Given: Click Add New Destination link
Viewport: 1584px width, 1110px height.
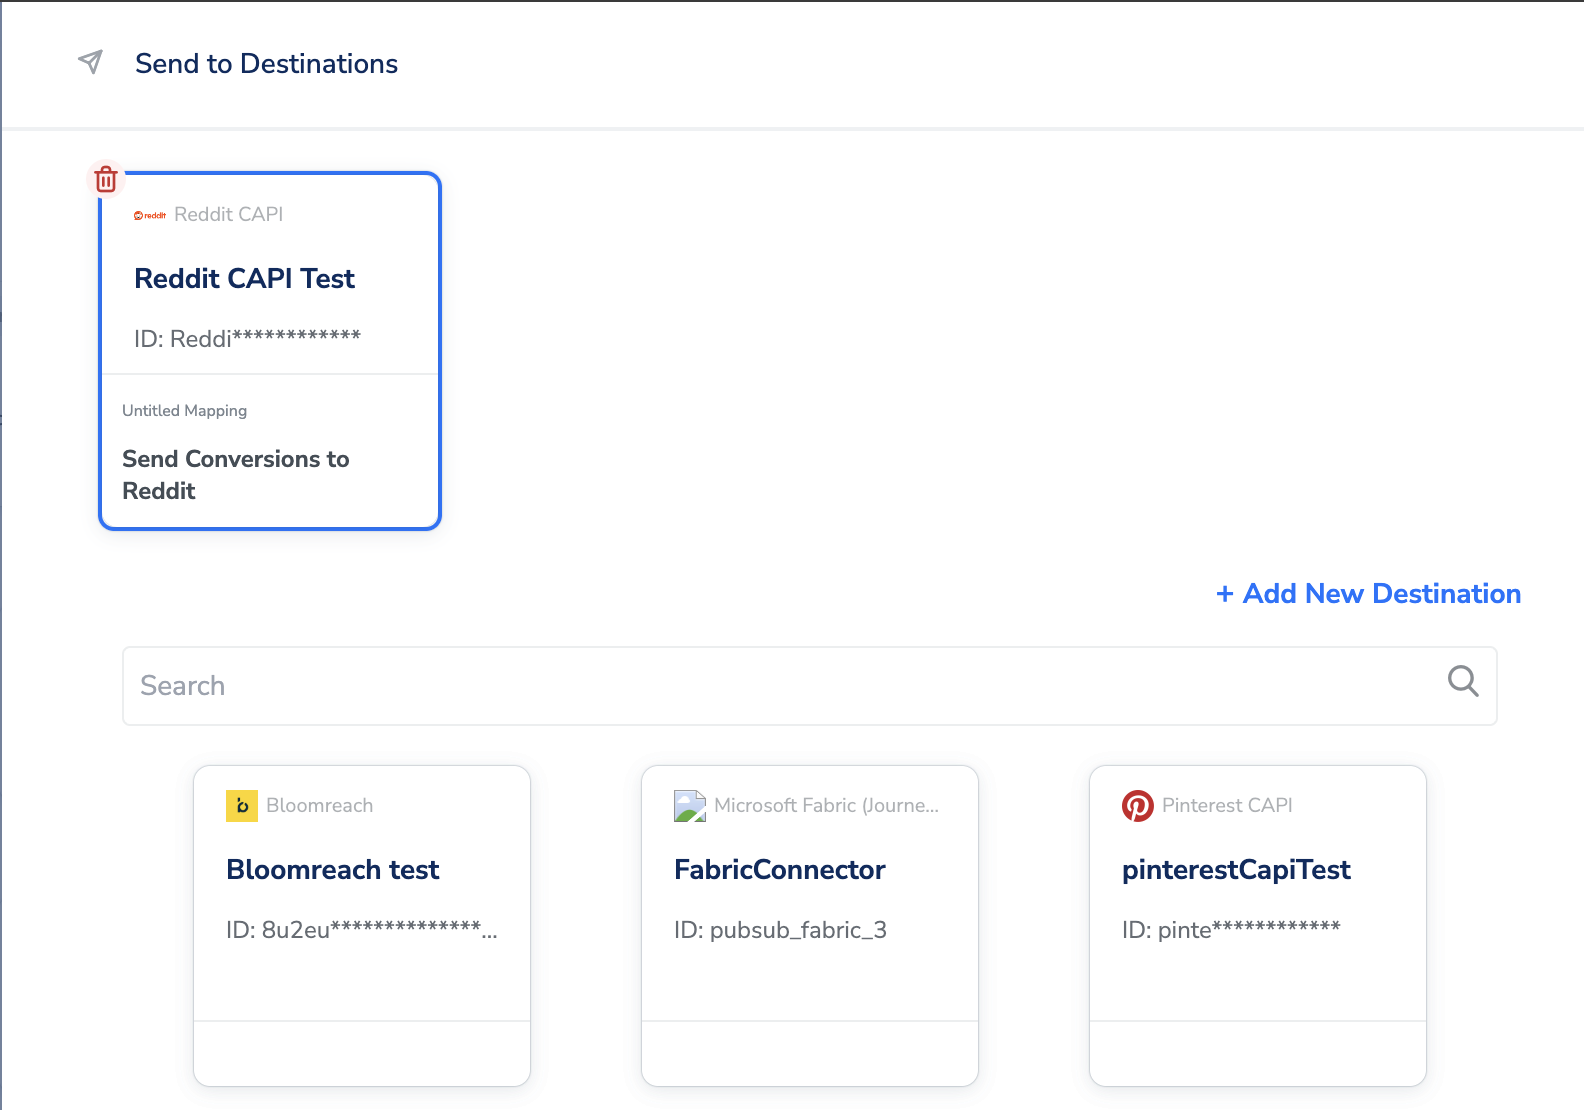Looking at the screenshot, I should (x=1368, y=594).
